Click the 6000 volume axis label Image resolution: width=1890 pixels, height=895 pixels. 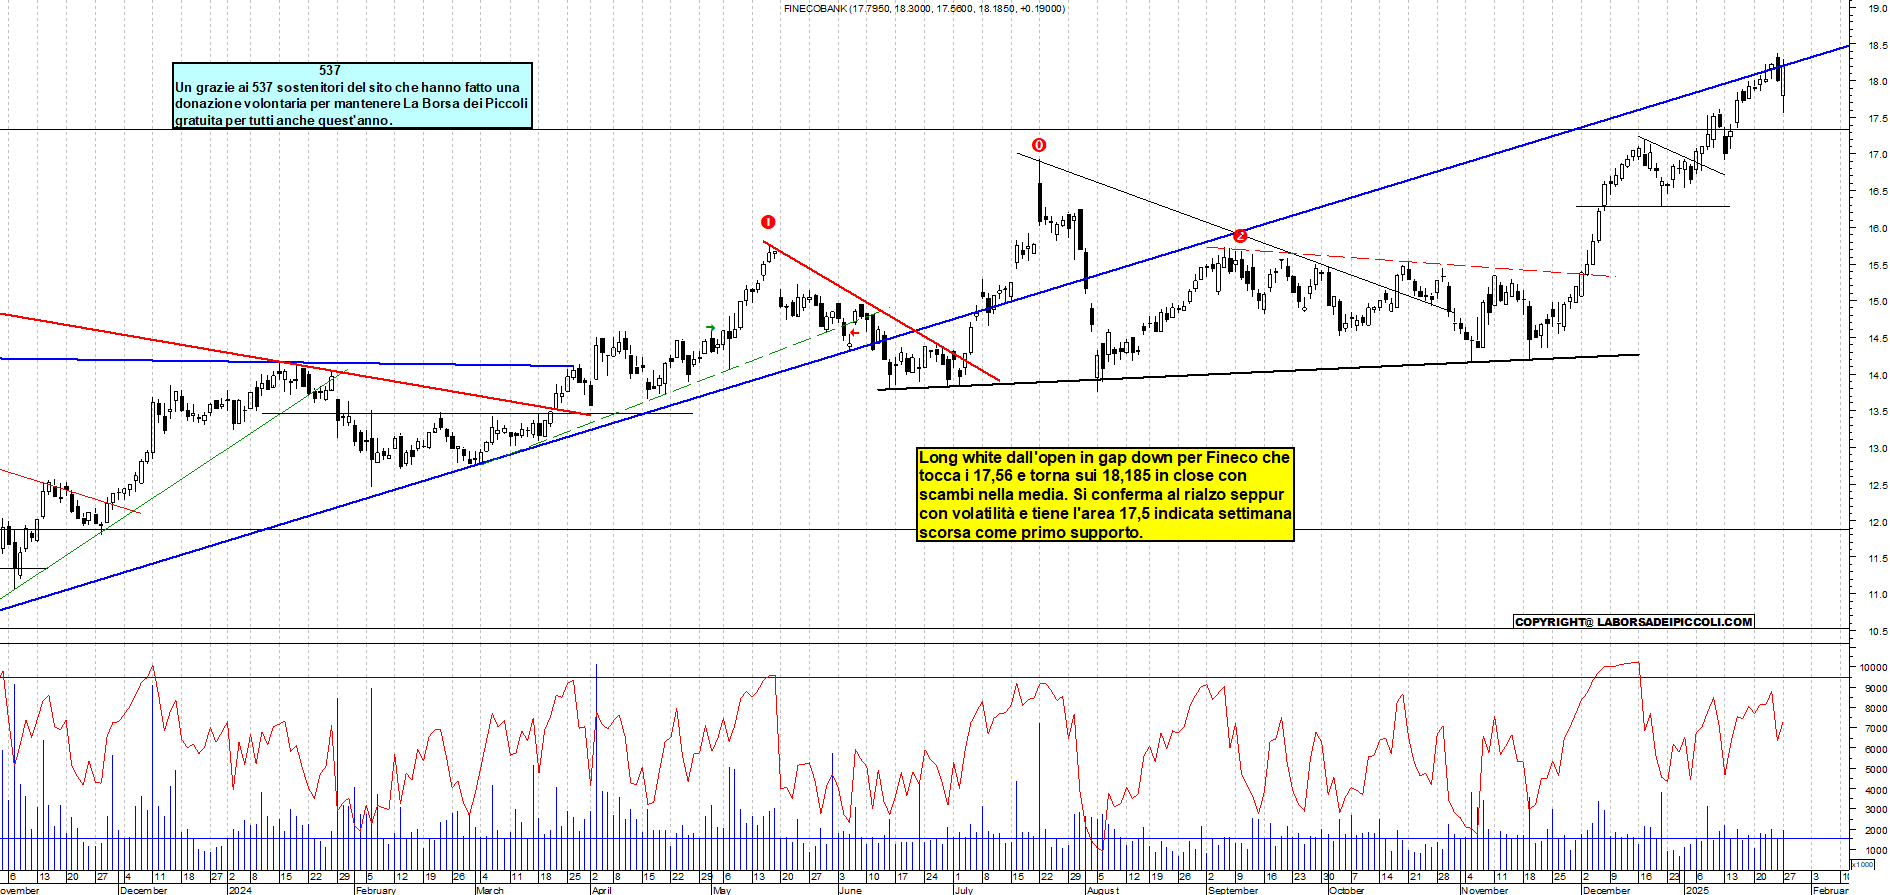[1876, 749]
